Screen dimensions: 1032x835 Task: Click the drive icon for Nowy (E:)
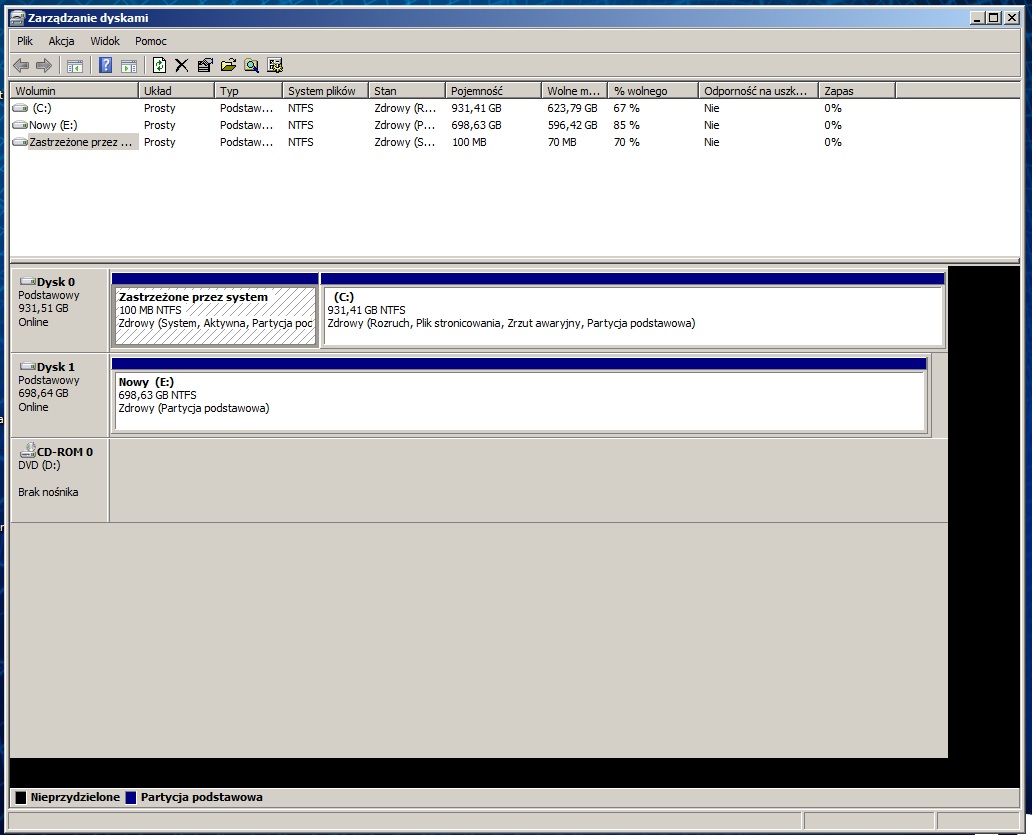[20, 125]
